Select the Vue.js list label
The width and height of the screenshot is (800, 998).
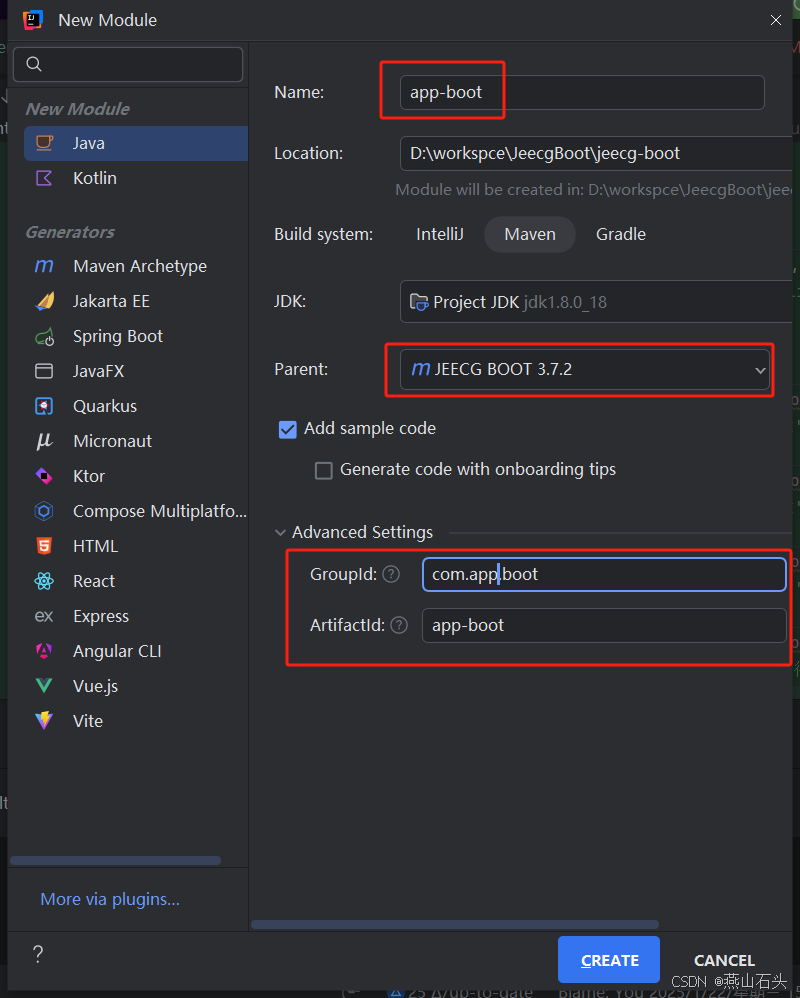point(95,686)
